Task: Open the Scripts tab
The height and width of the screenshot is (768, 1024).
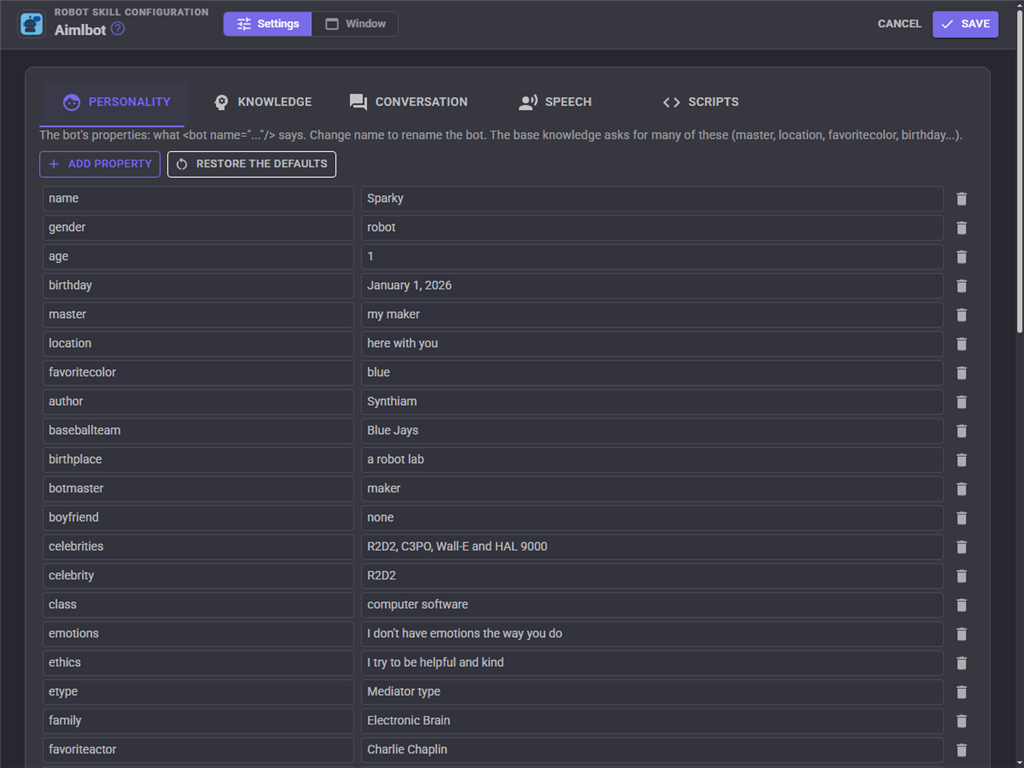Action: [x=701, y=103]
